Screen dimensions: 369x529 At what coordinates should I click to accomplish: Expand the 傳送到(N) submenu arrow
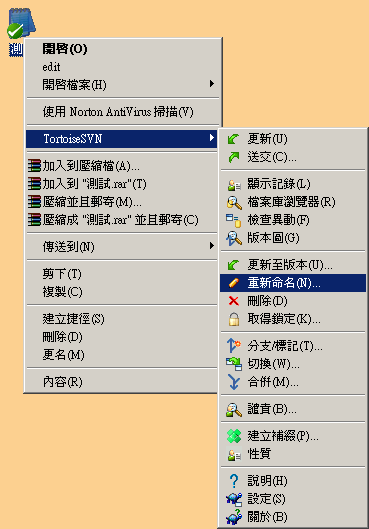click(x=211, y=246)
